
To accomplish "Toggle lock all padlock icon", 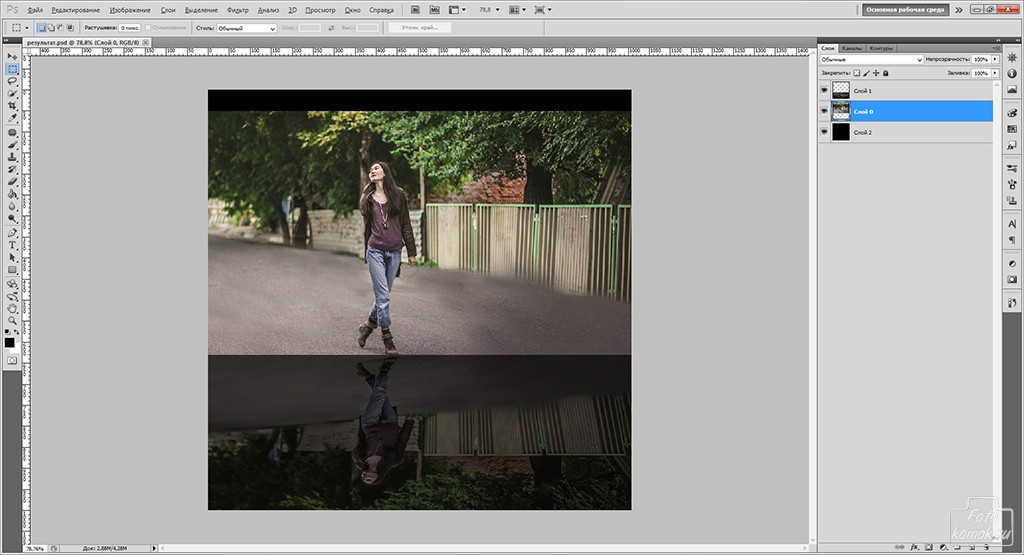I will [886, 73].
